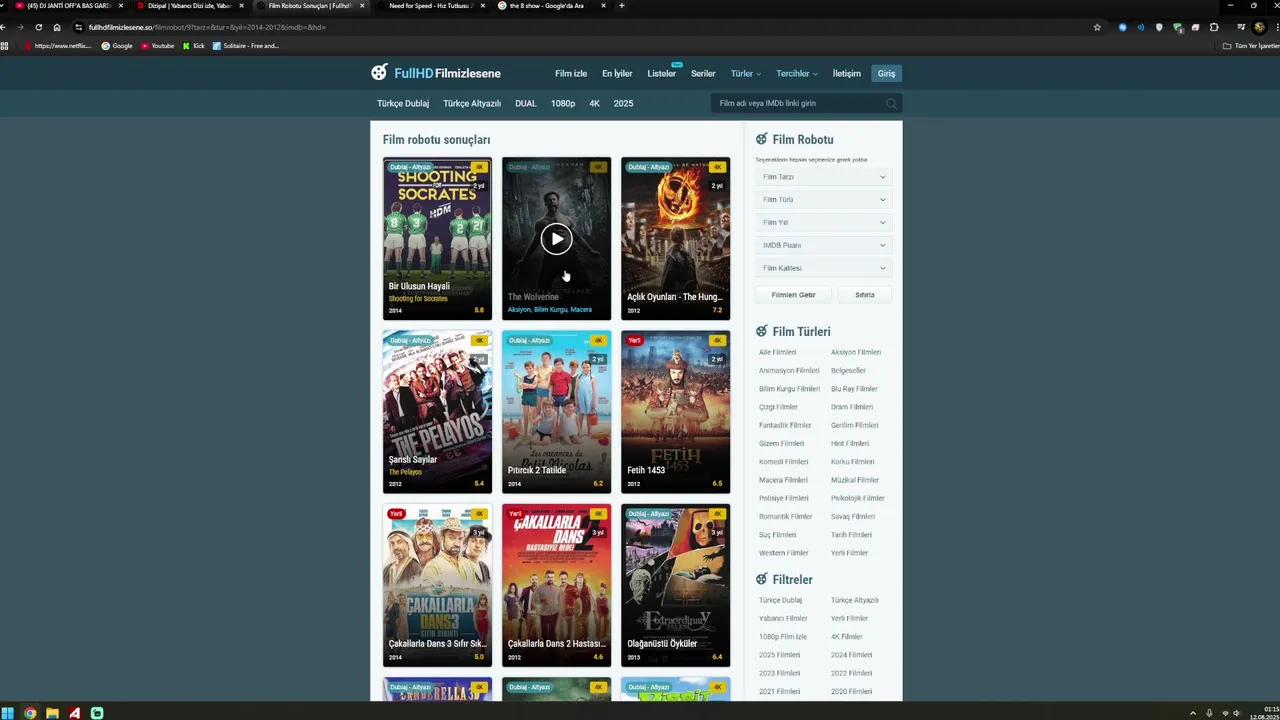Click the Chrome icon in the taskbar
The image size is (1280, 720).
(x=30, y=713)
